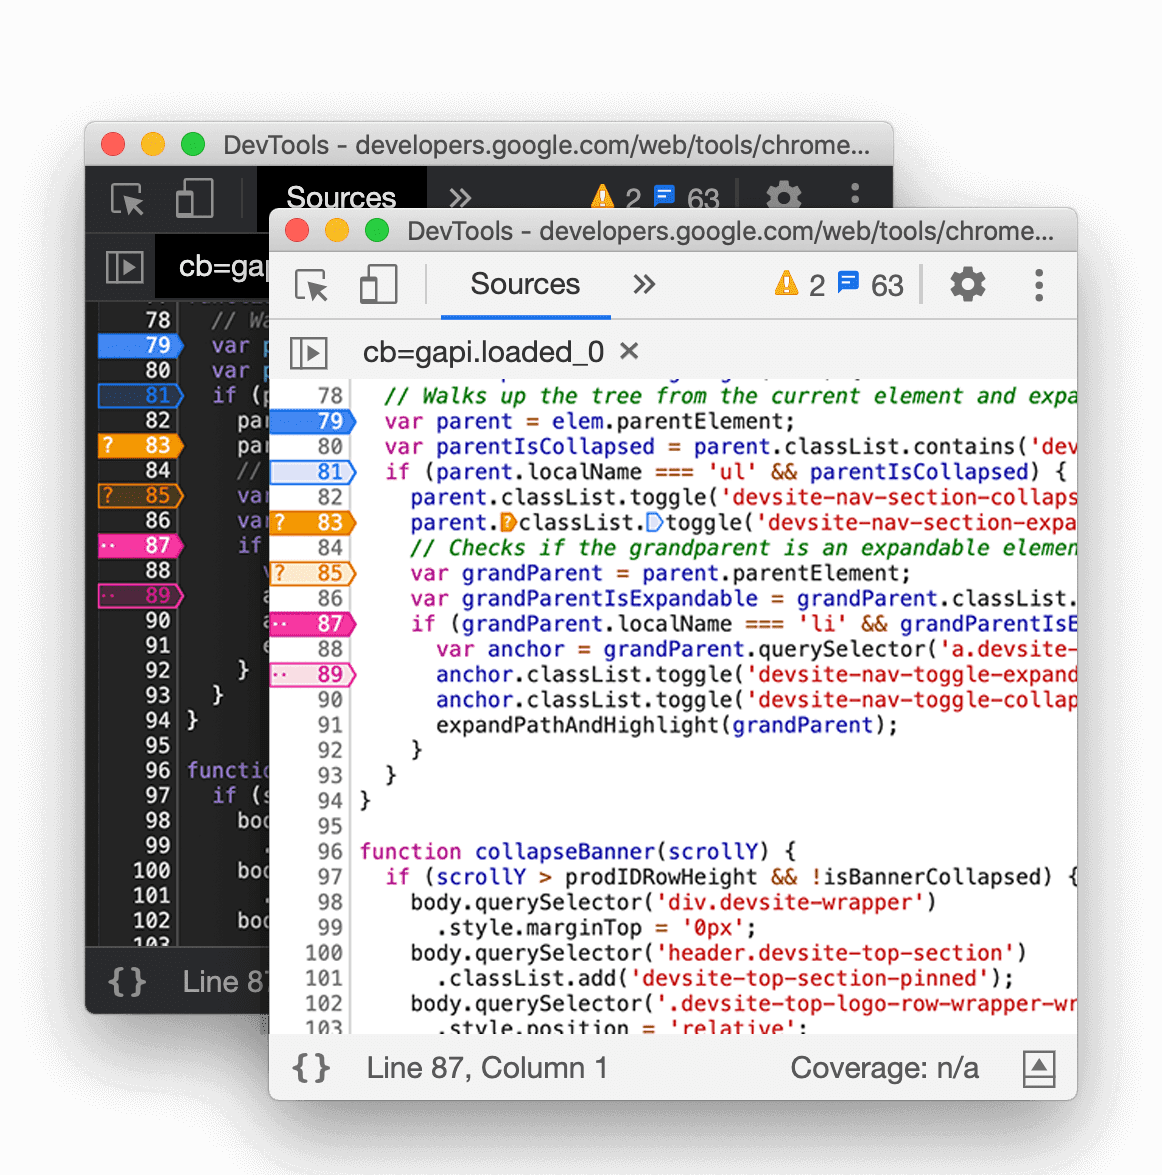The width and height of the screenshot is (1162, 1175).
Task: Expand more panels with the chevron arrows
Action: tap(644, 284)
